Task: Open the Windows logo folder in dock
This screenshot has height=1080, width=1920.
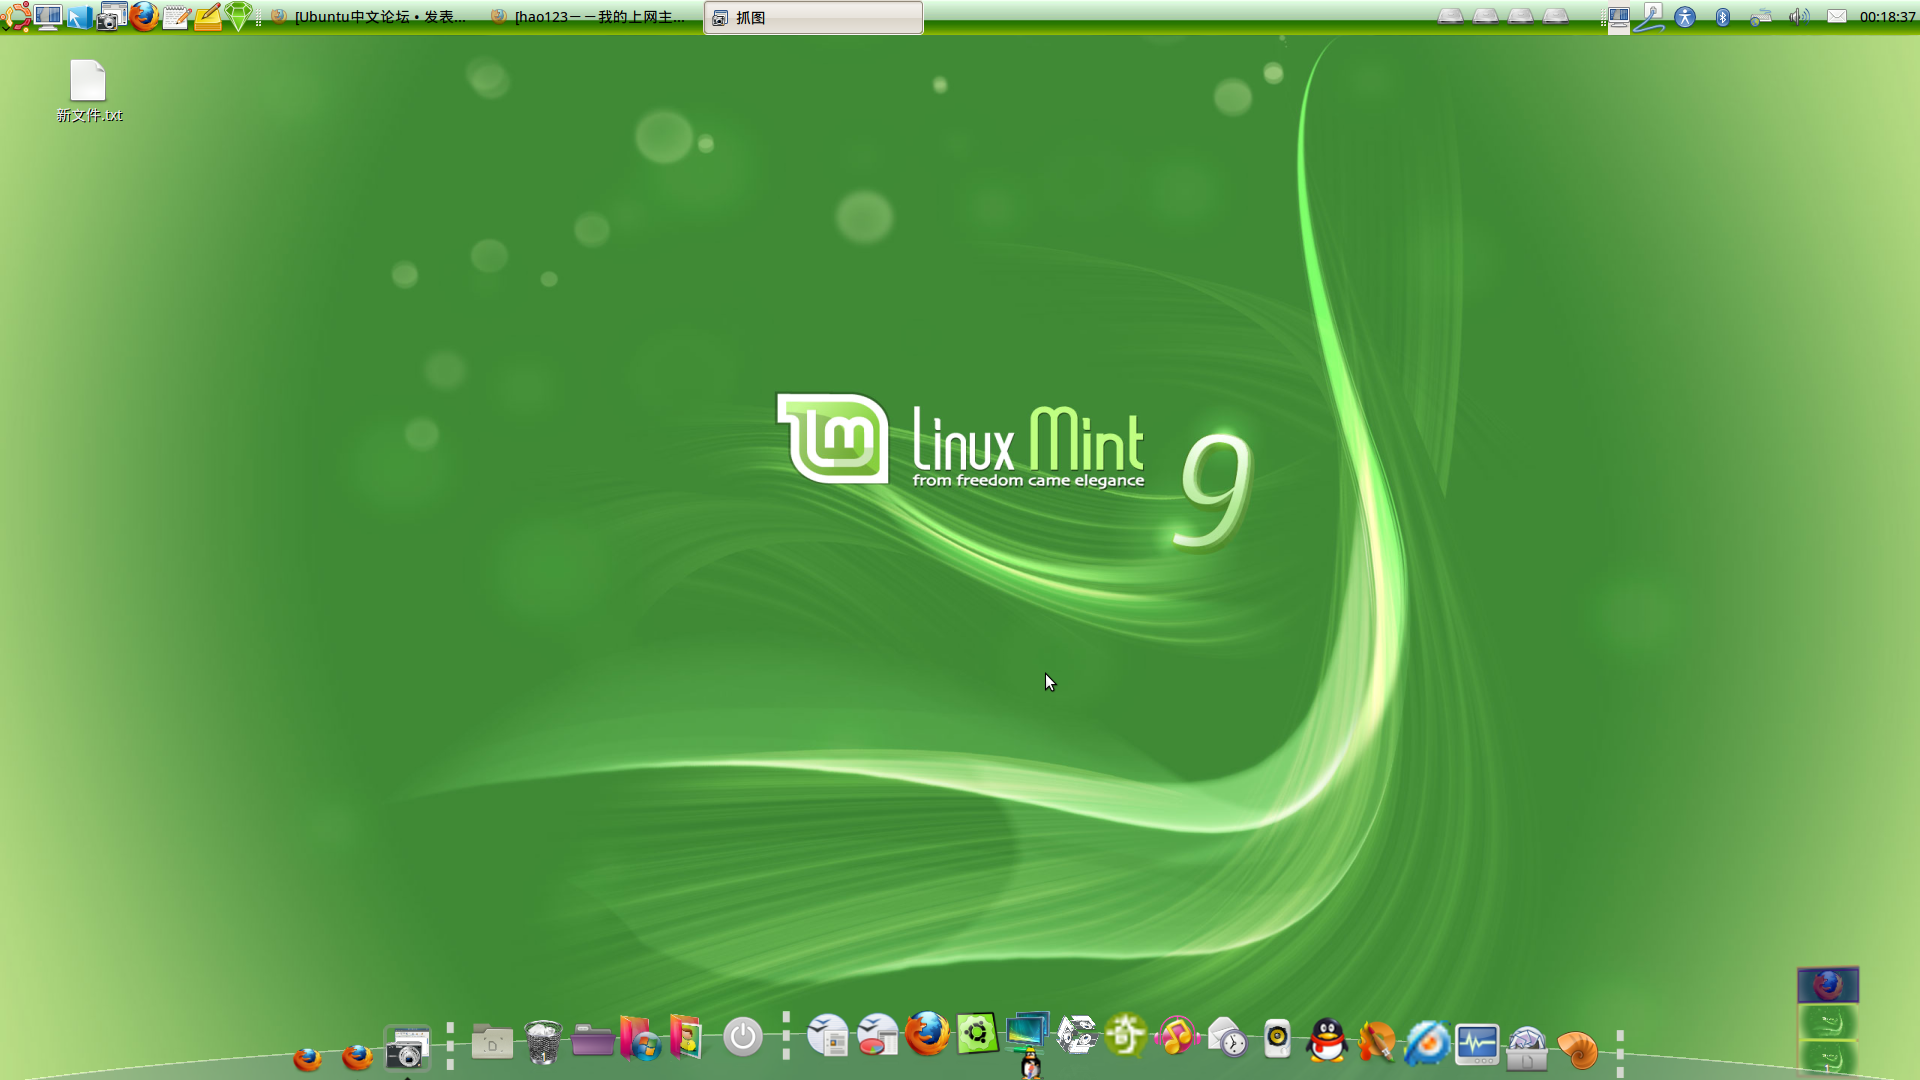Action: [x=641, y=1038]
